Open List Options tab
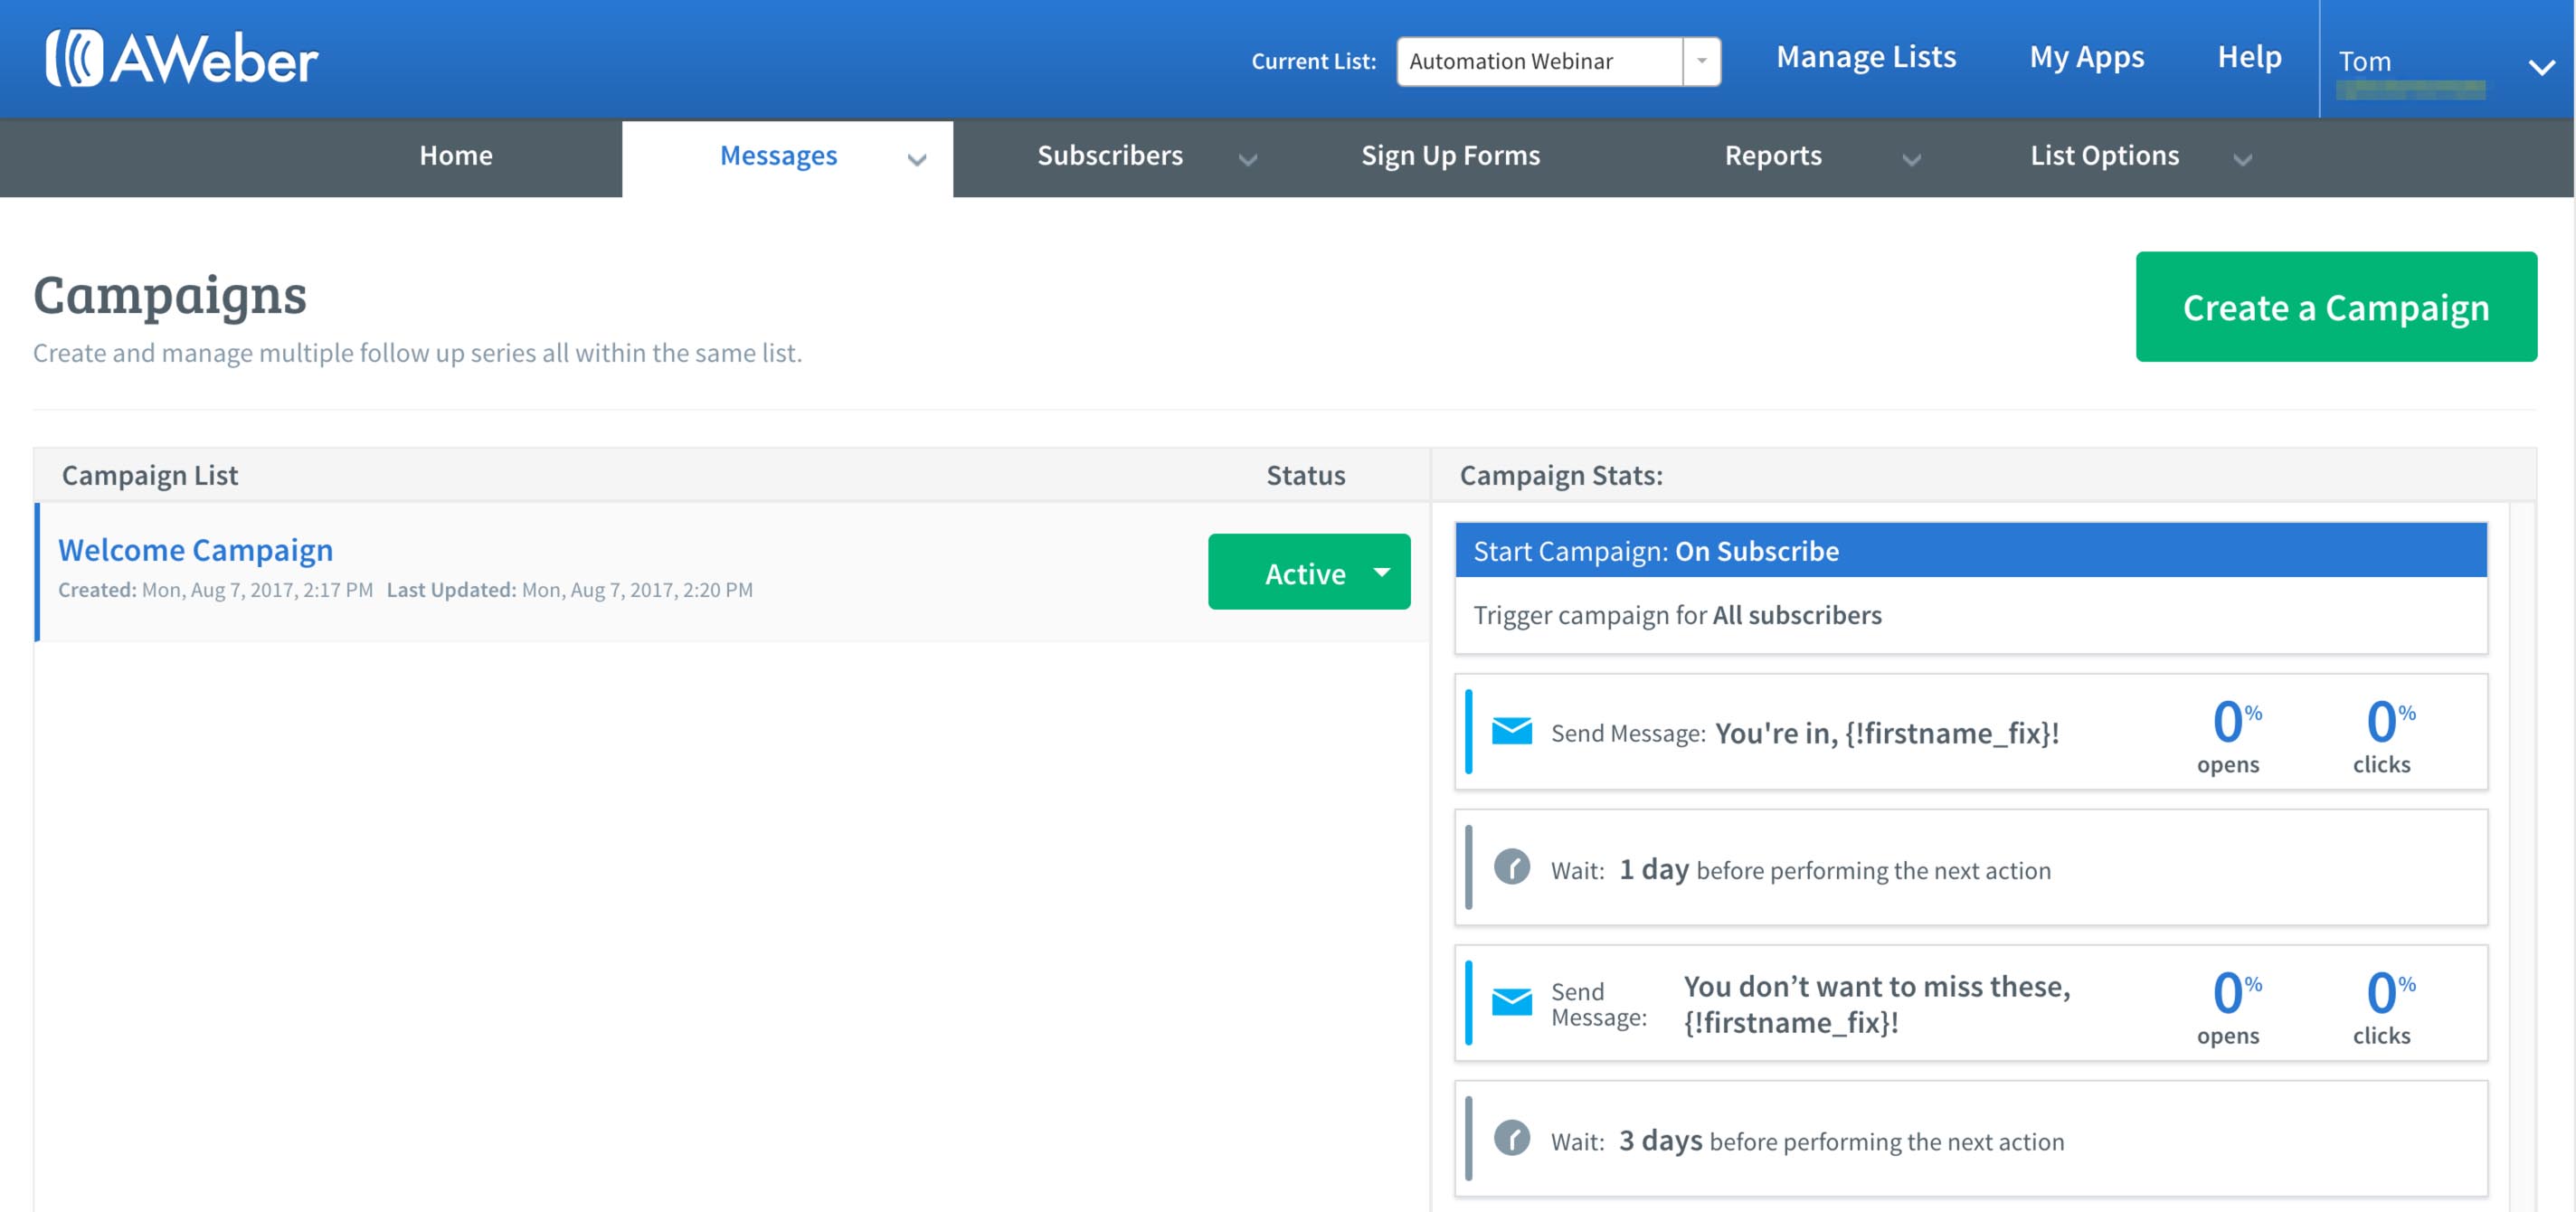Screen dimensions: 2576x1212 click(x=2104, y=156)
